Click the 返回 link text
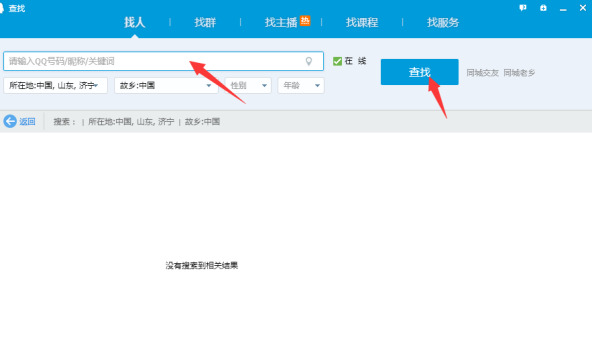Image resolution: width=592 pixels, height=364 pixels. pyautogui.click(x=27, y=122)
